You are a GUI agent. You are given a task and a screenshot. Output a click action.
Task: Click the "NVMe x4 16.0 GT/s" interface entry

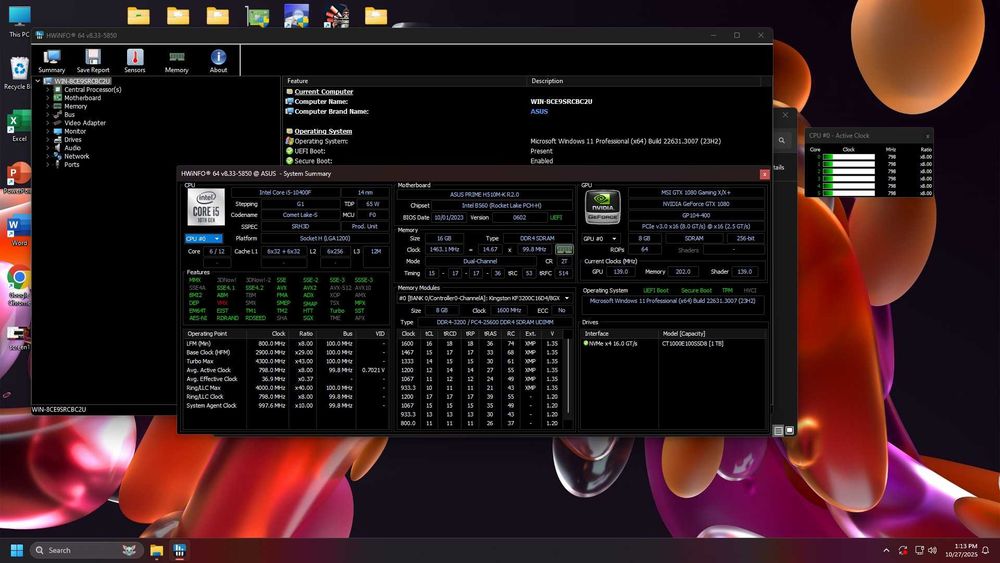[610, 344]
